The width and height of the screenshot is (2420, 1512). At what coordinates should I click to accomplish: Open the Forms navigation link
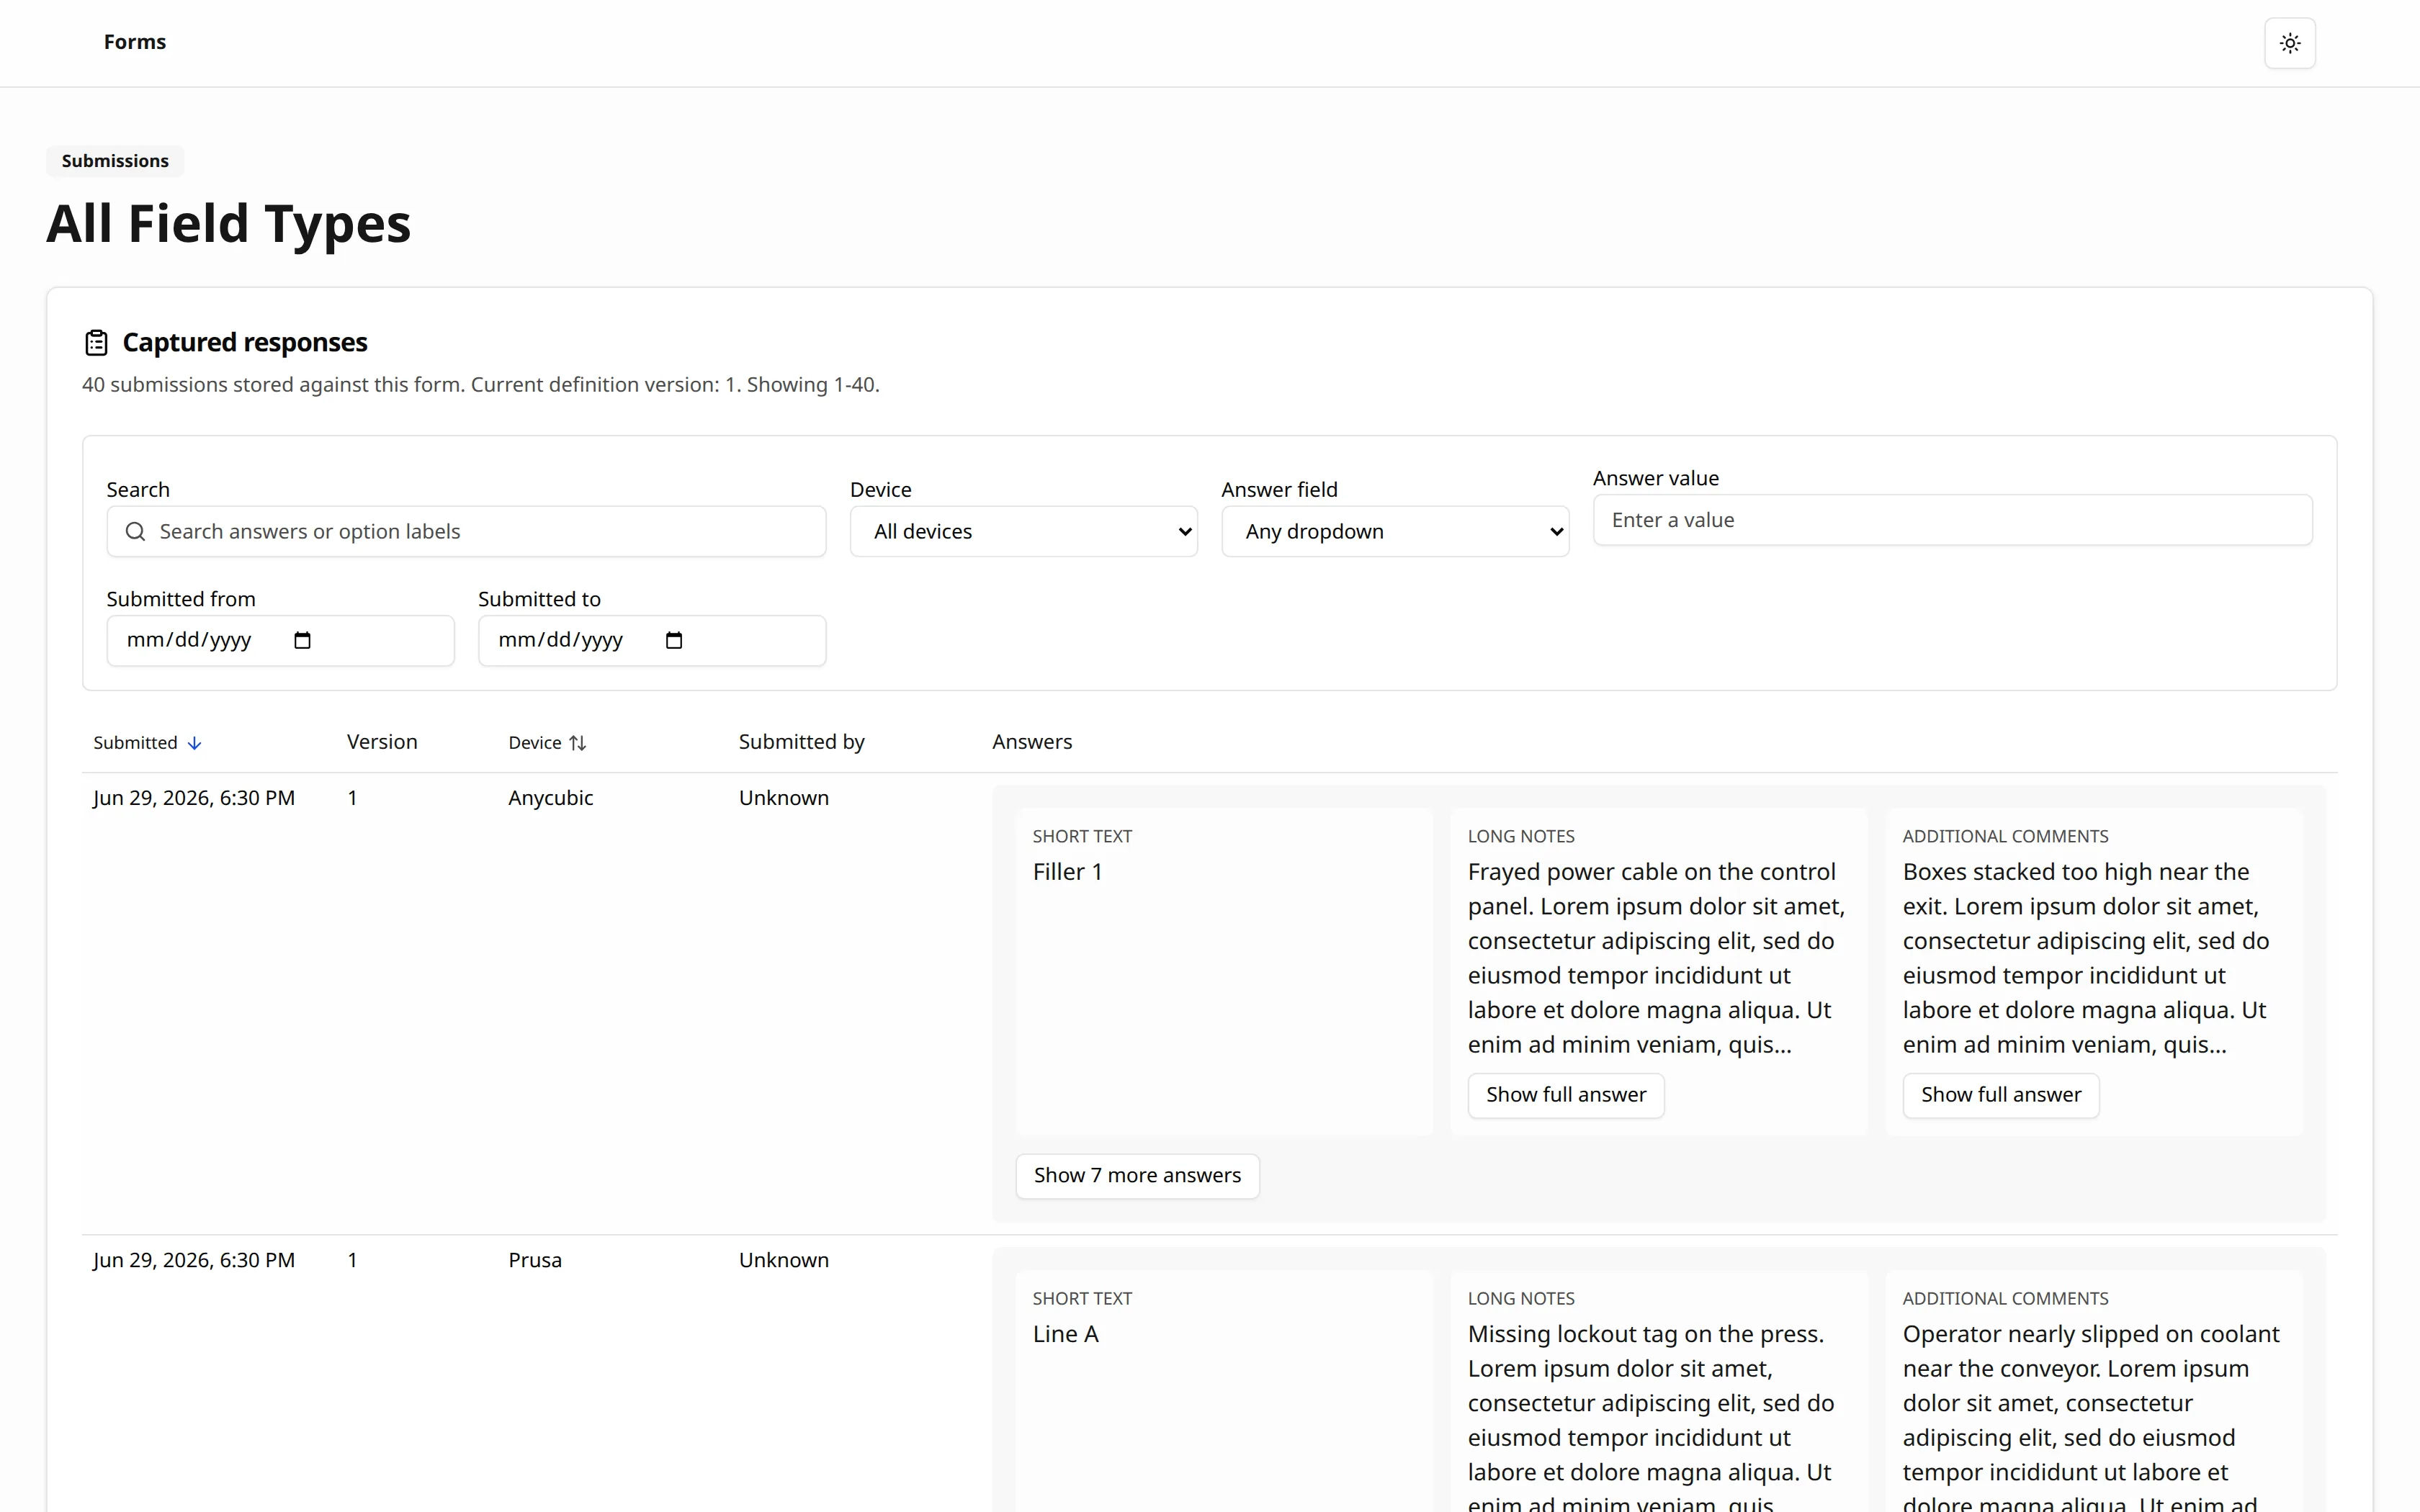pos(135,42)
